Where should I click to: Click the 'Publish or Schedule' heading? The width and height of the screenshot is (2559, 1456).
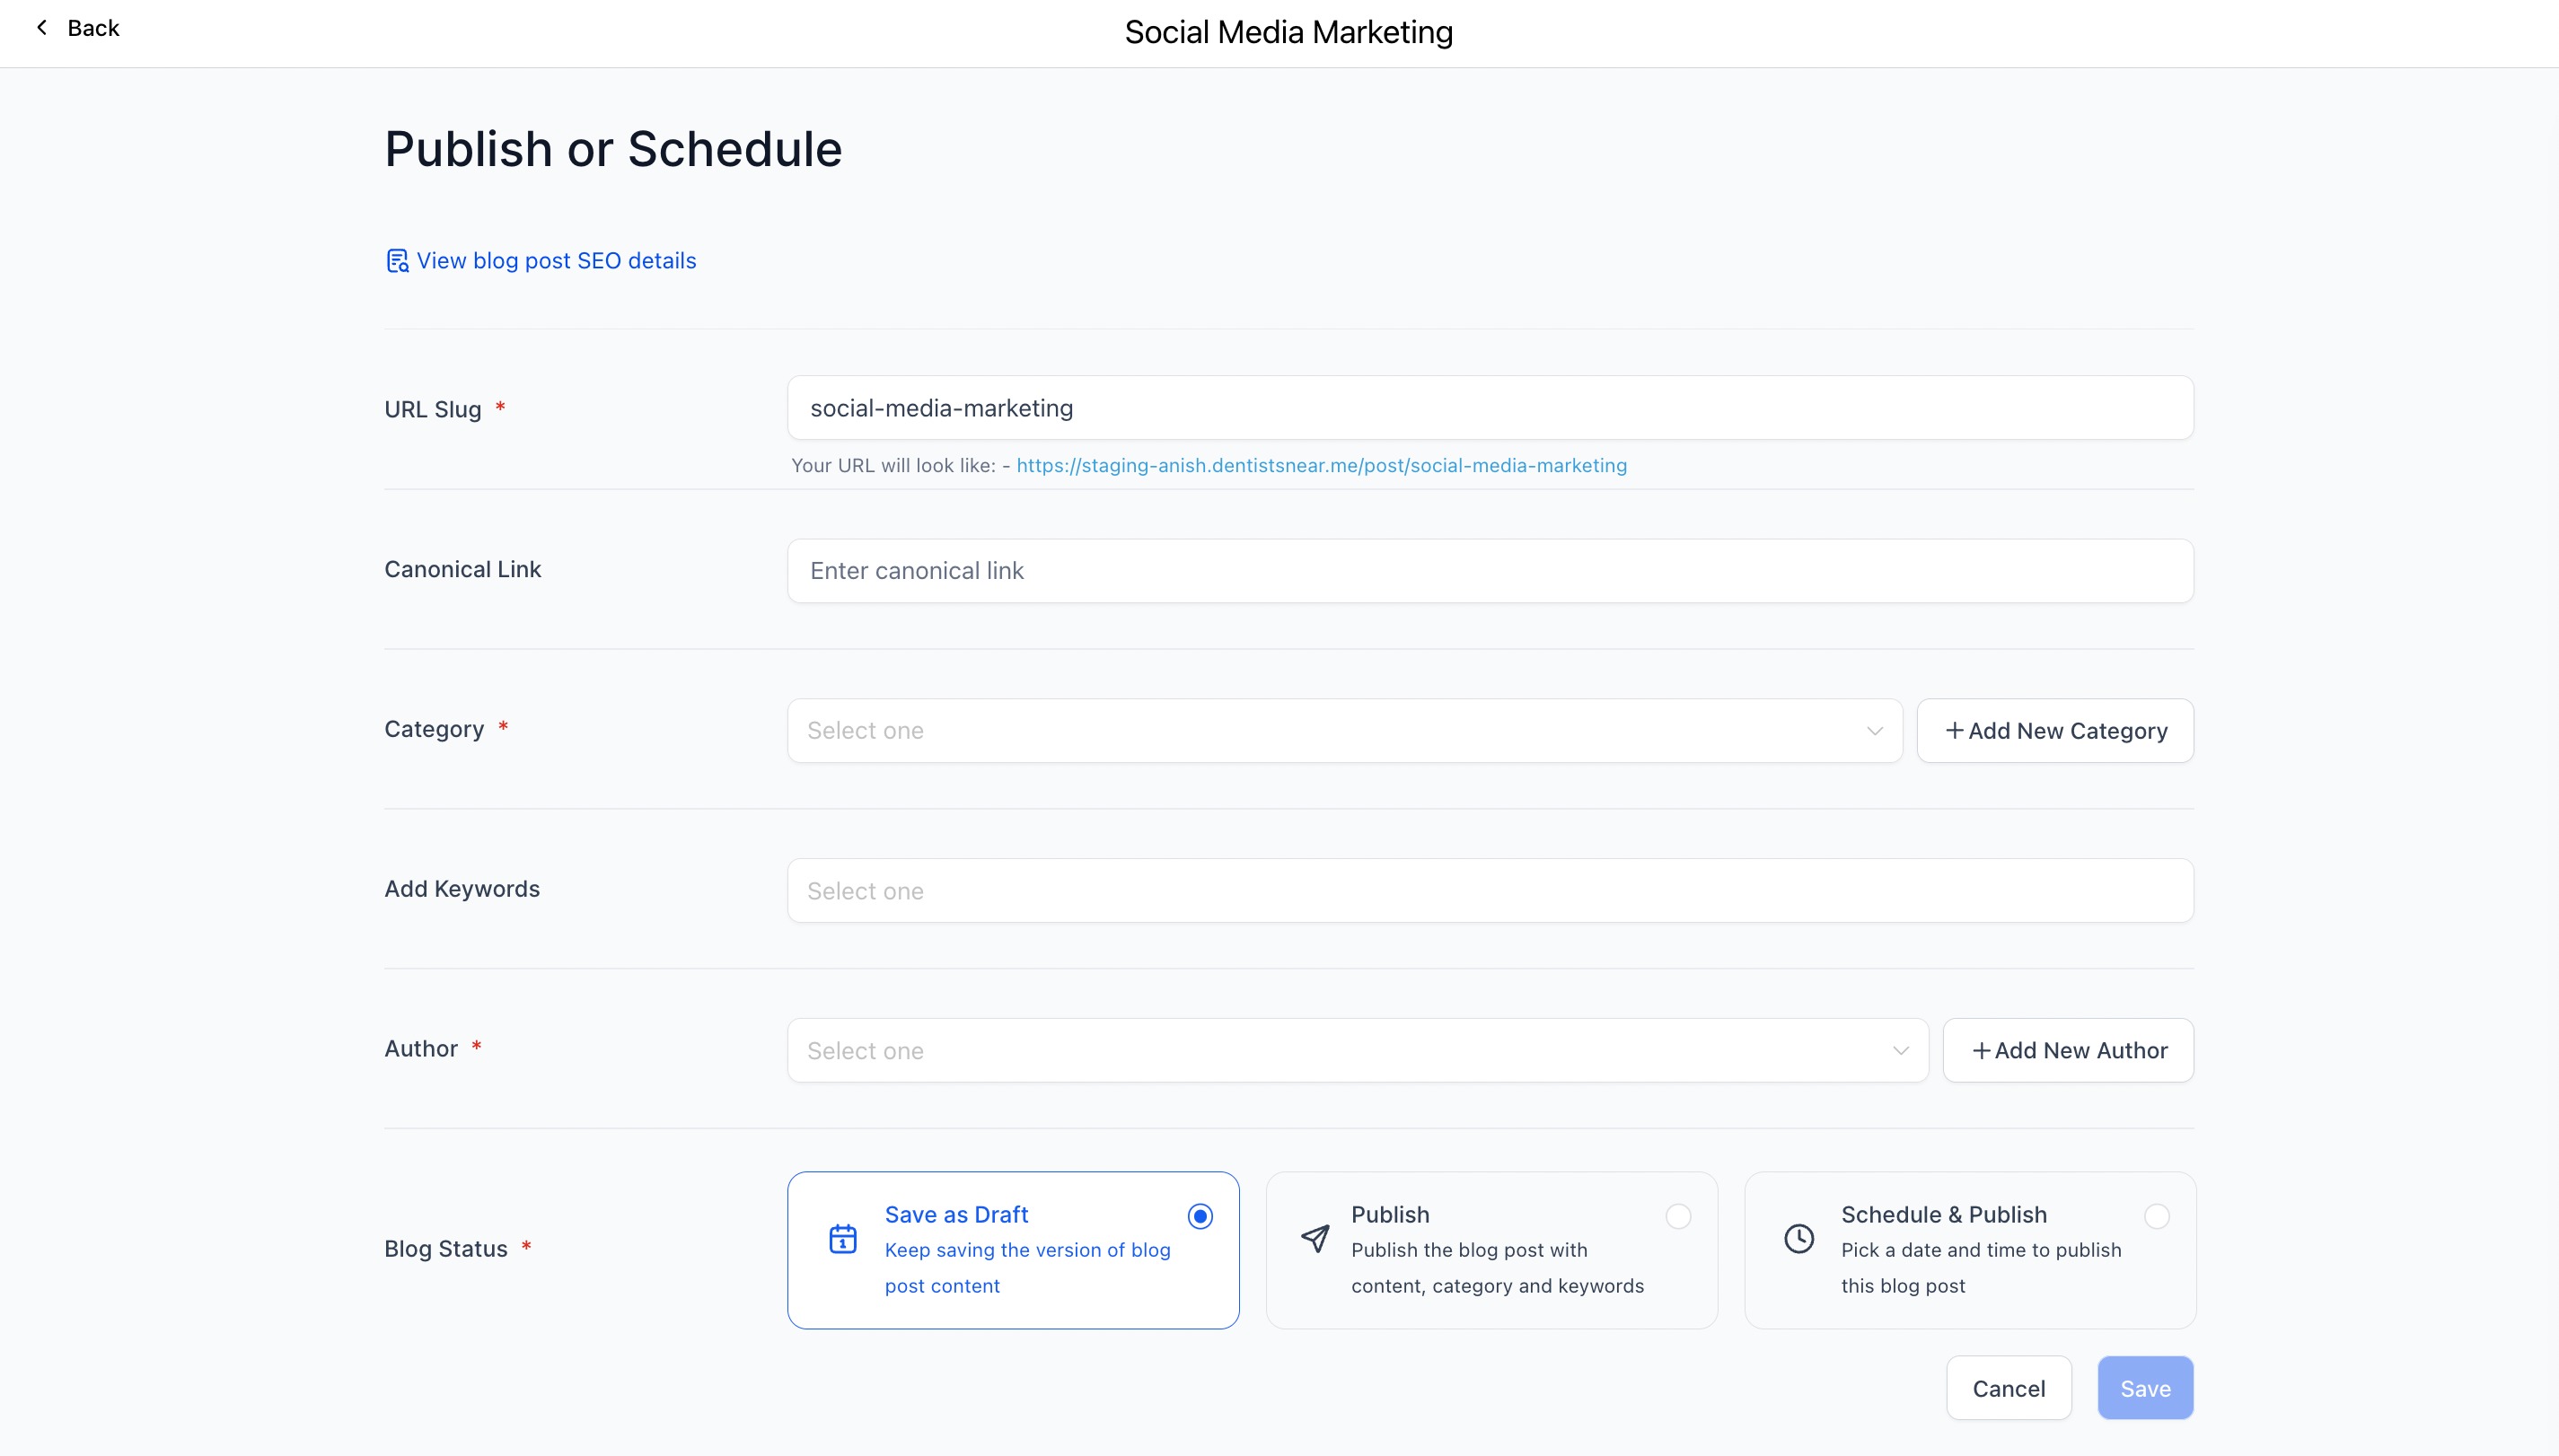(613, 150)
